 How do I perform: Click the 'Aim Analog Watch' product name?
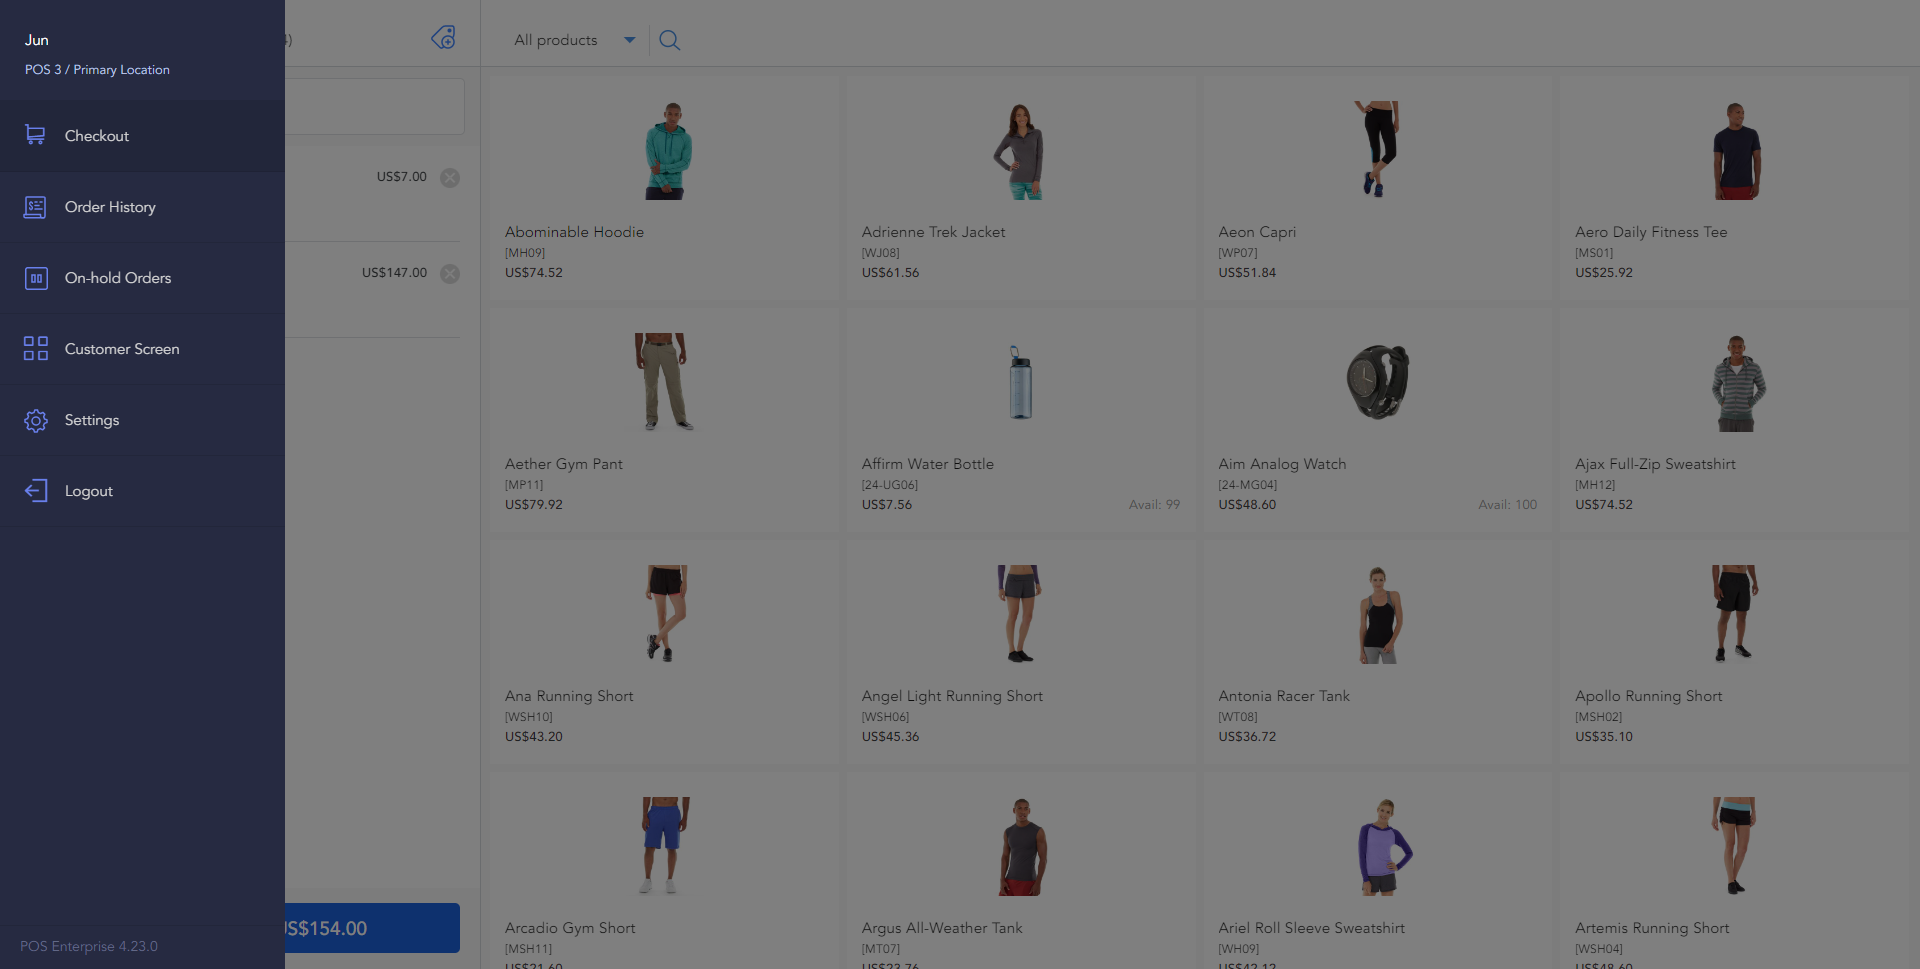coord(1282,464)
